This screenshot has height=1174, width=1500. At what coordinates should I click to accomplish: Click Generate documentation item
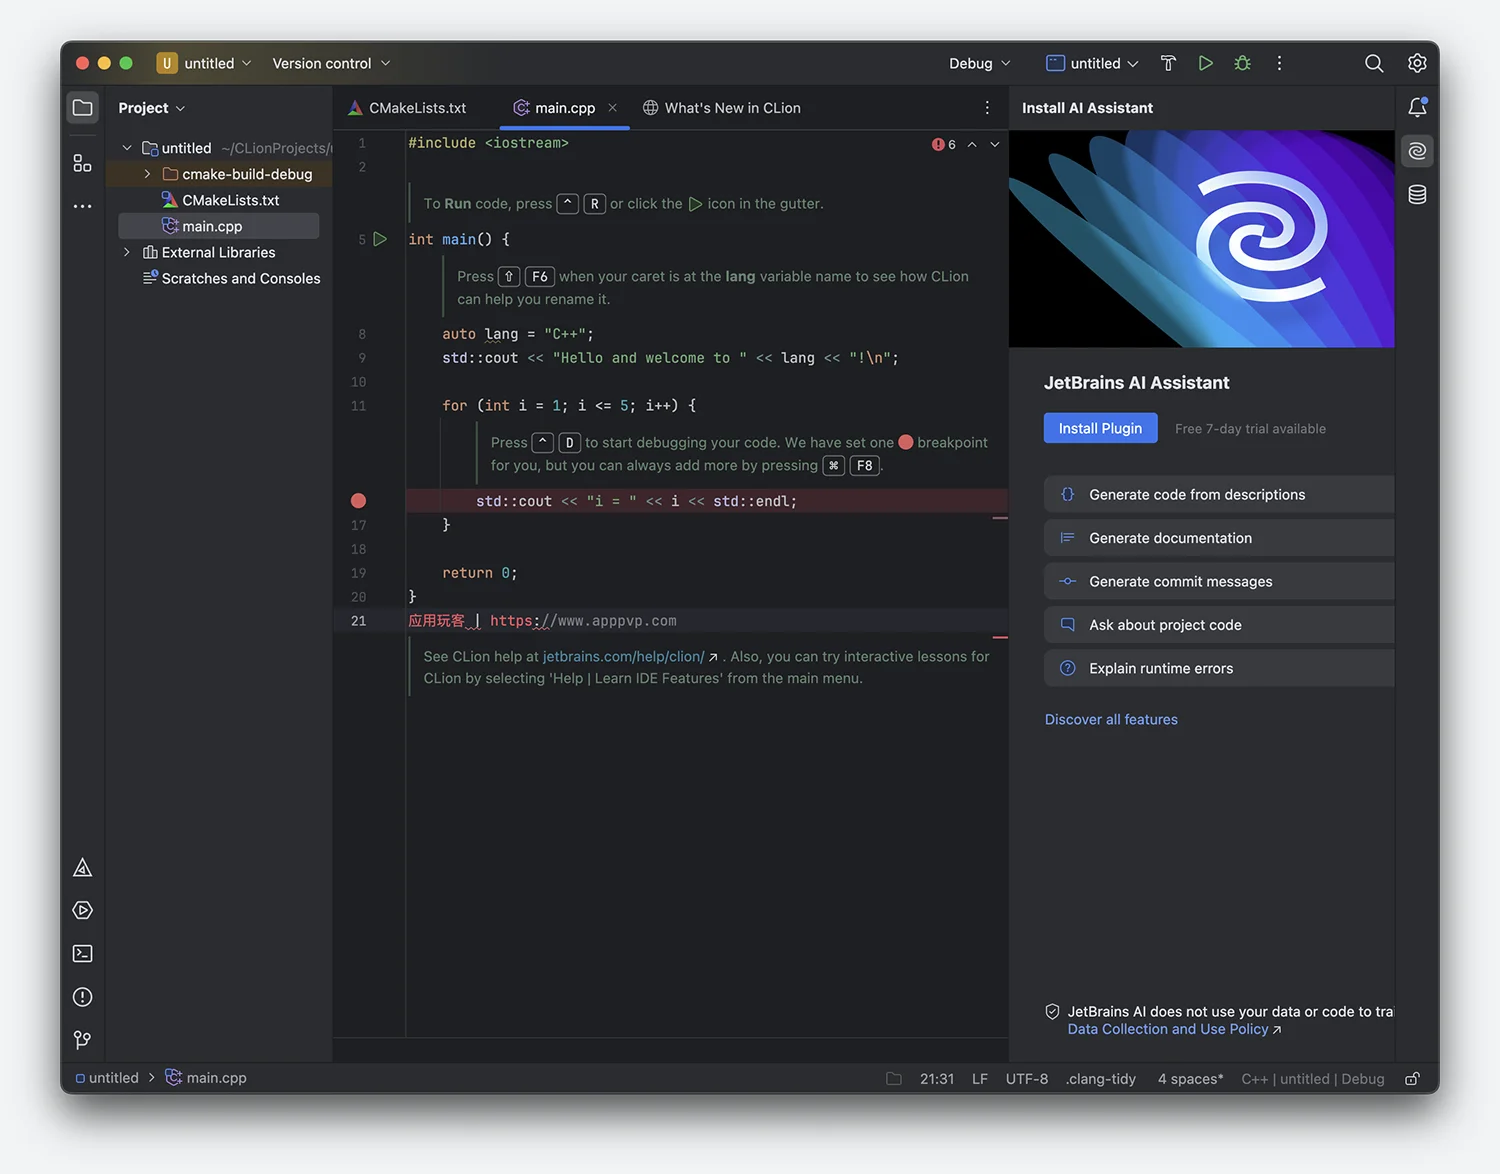click(x=1219, y=538)
